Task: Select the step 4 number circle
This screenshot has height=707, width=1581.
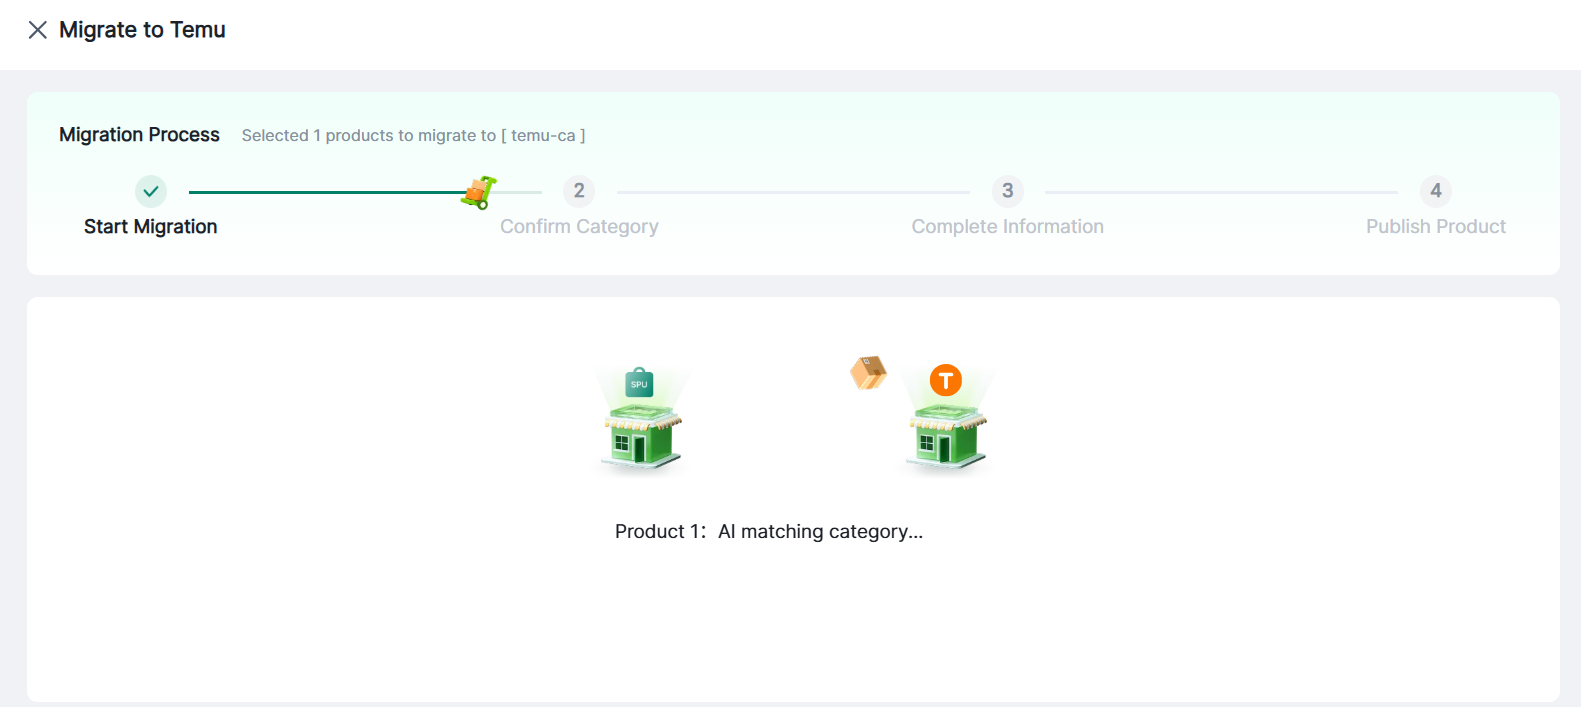Action: [x=1435, y=191]
